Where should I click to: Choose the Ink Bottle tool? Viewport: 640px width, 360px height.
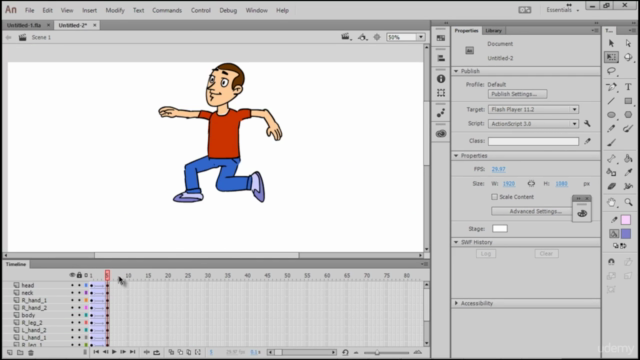point(611,173)
